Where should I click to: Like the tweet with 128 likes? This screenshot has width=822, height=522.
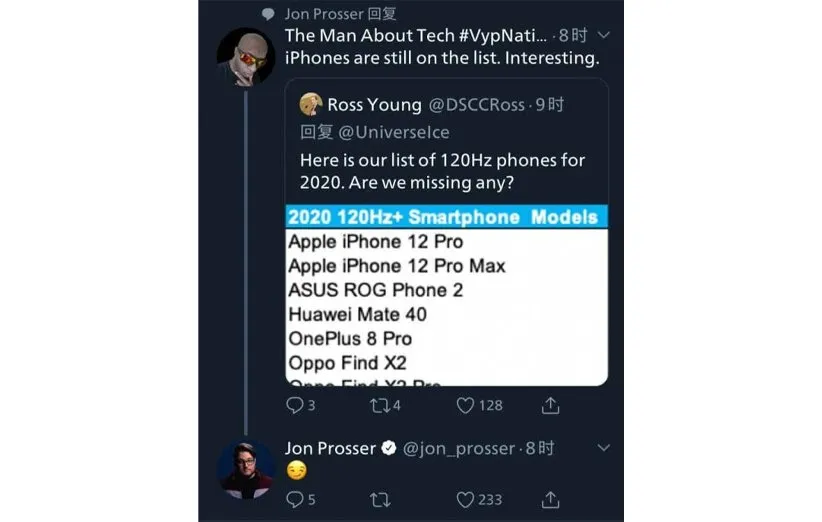coord(465,406)
